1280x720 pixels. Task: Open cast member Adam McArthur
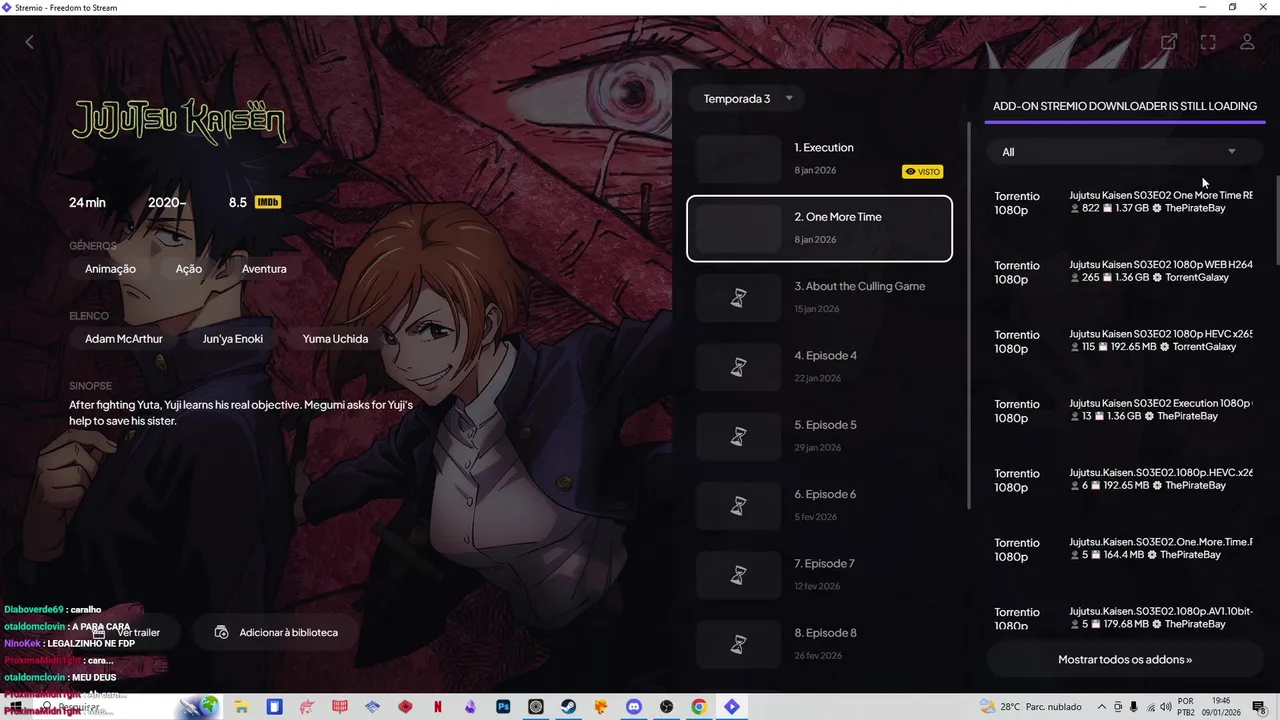click(x=124, y=339)
